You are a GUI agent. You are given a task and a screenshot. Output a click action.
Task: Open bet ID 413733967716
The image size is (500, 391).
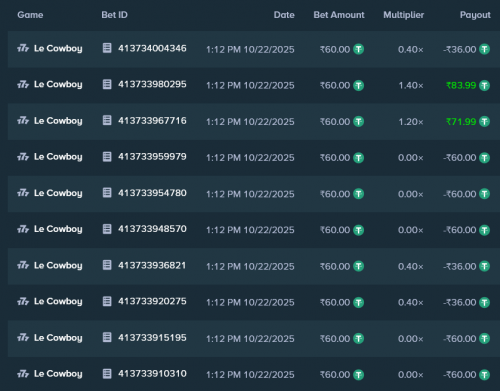pos(152,120)
